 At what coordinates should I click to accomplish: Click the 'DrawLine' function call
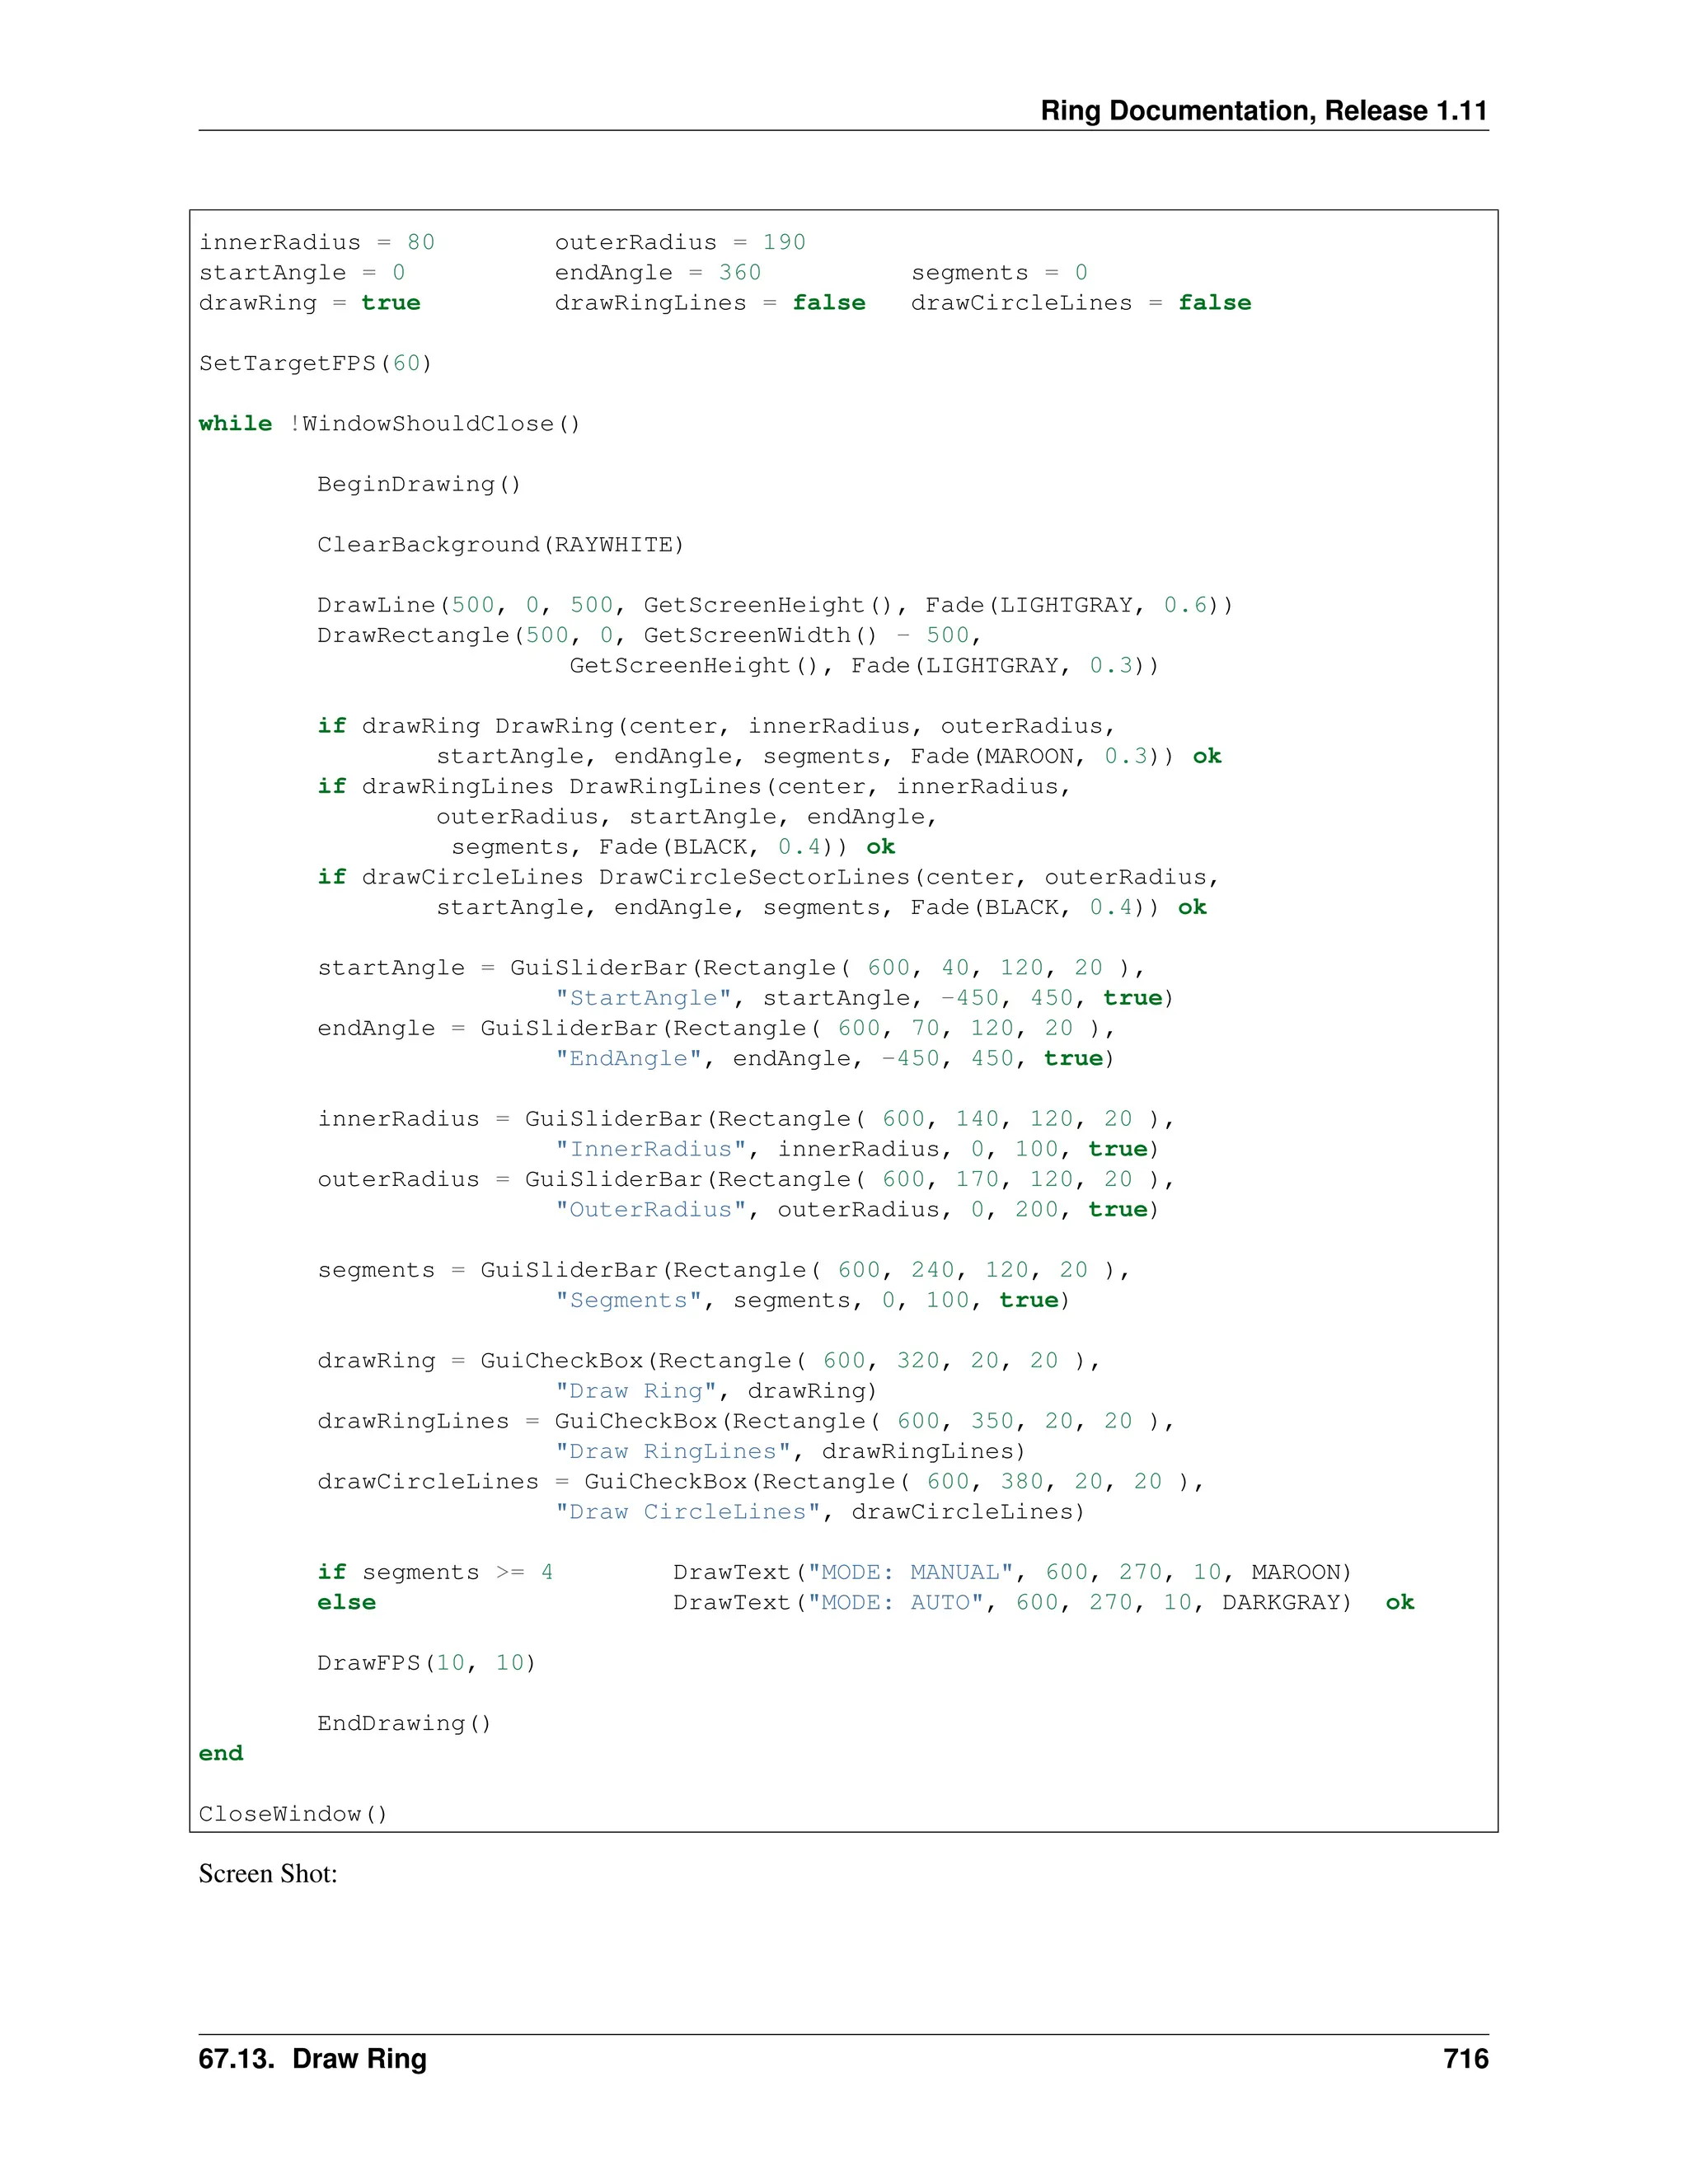[376, 605]
